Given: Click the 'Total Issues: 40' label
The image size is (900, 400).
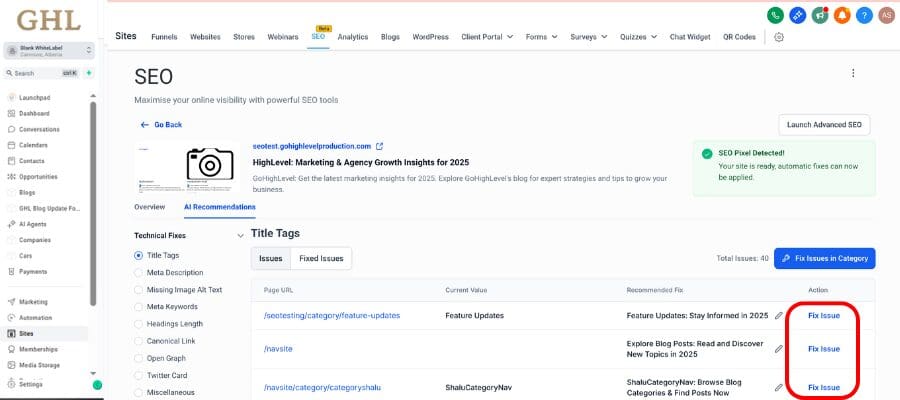Looking at the screenshot, I should (x=742, y=258).
